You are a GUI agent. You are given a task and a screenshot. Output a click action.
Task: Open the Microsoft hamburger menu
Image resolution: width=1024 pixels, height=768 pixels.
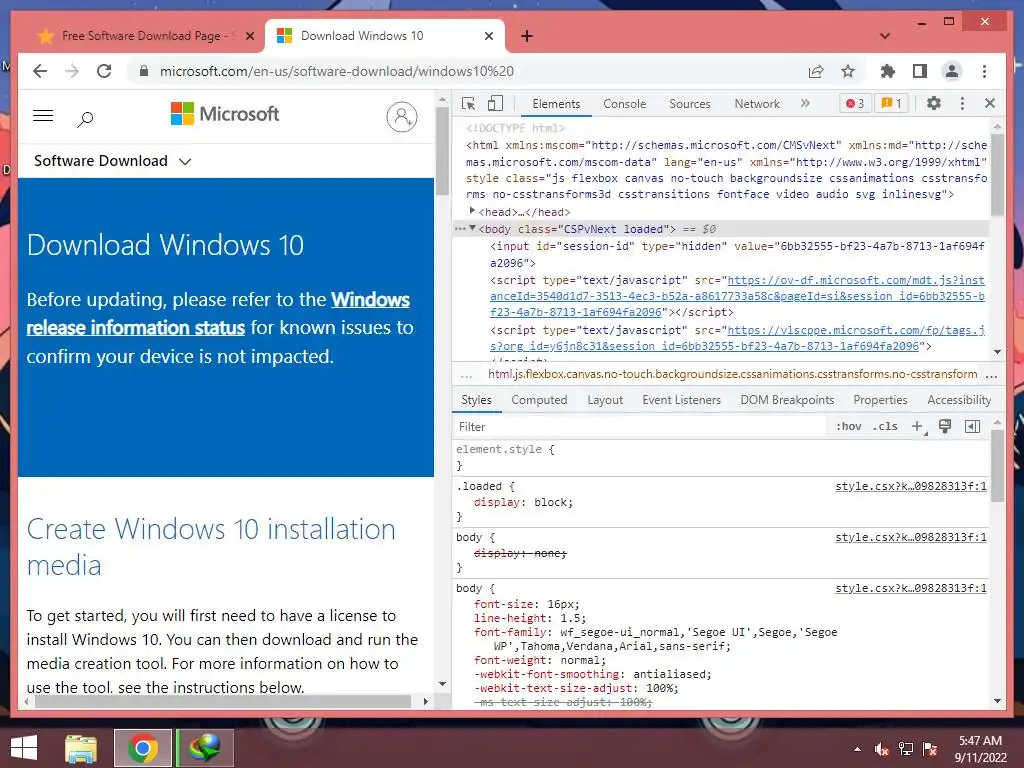[43, 116]
